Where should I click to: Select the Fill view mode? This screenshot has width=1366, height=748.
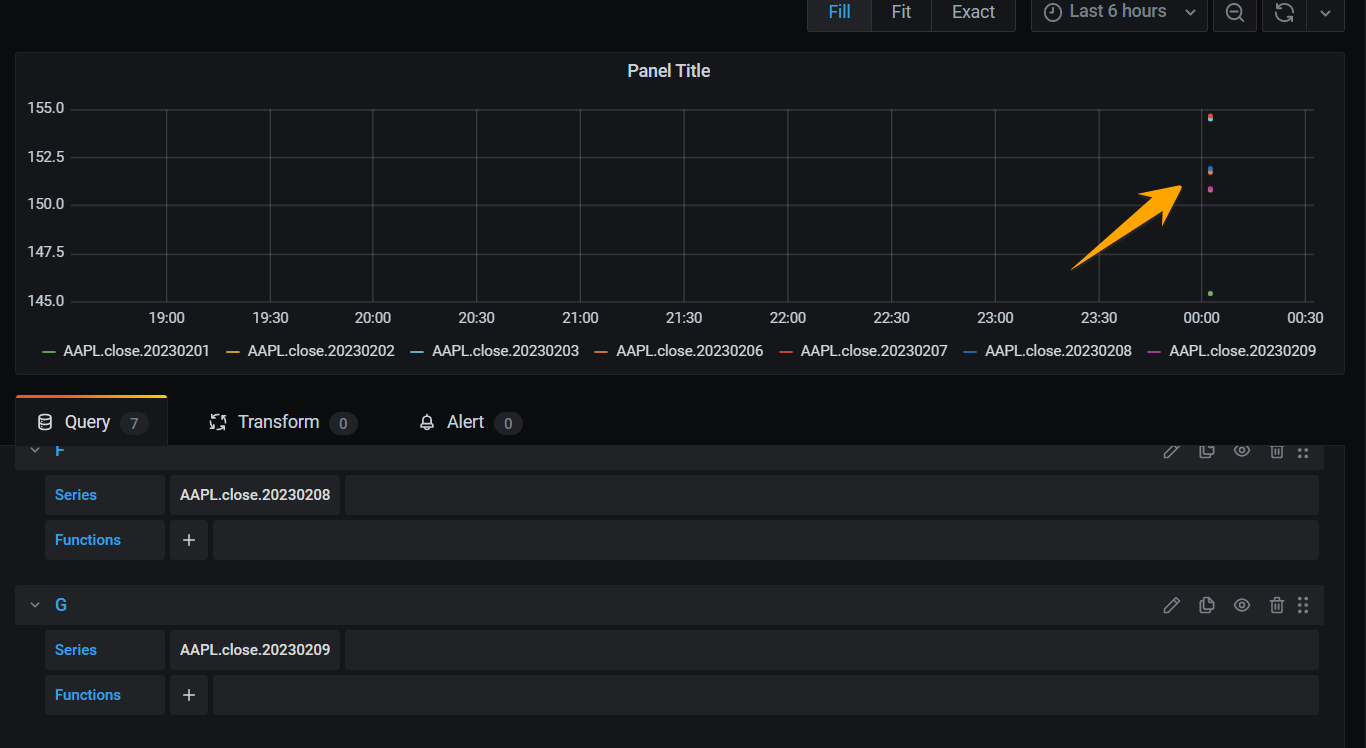coord(840,12)
